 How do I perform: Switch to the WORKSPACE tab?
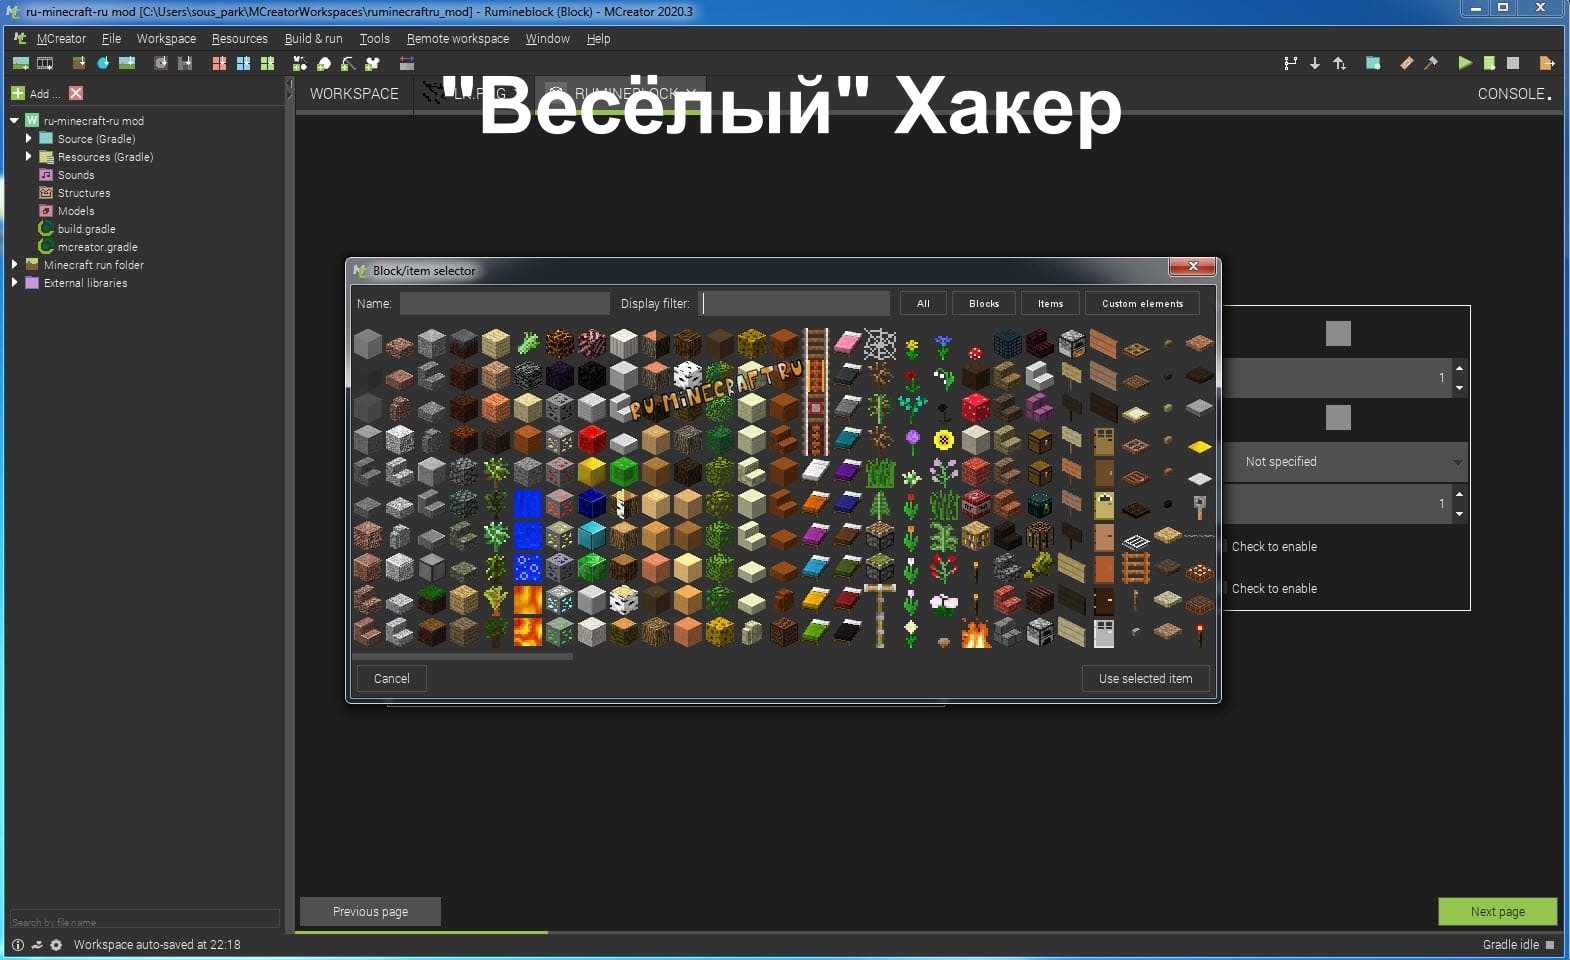[354, 94]
